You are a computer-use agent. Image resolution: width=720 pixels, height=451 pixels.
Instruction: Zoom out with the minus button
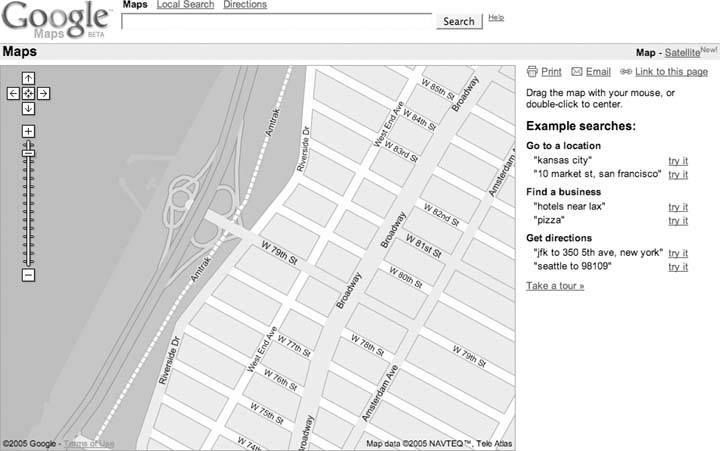[28, 275]
